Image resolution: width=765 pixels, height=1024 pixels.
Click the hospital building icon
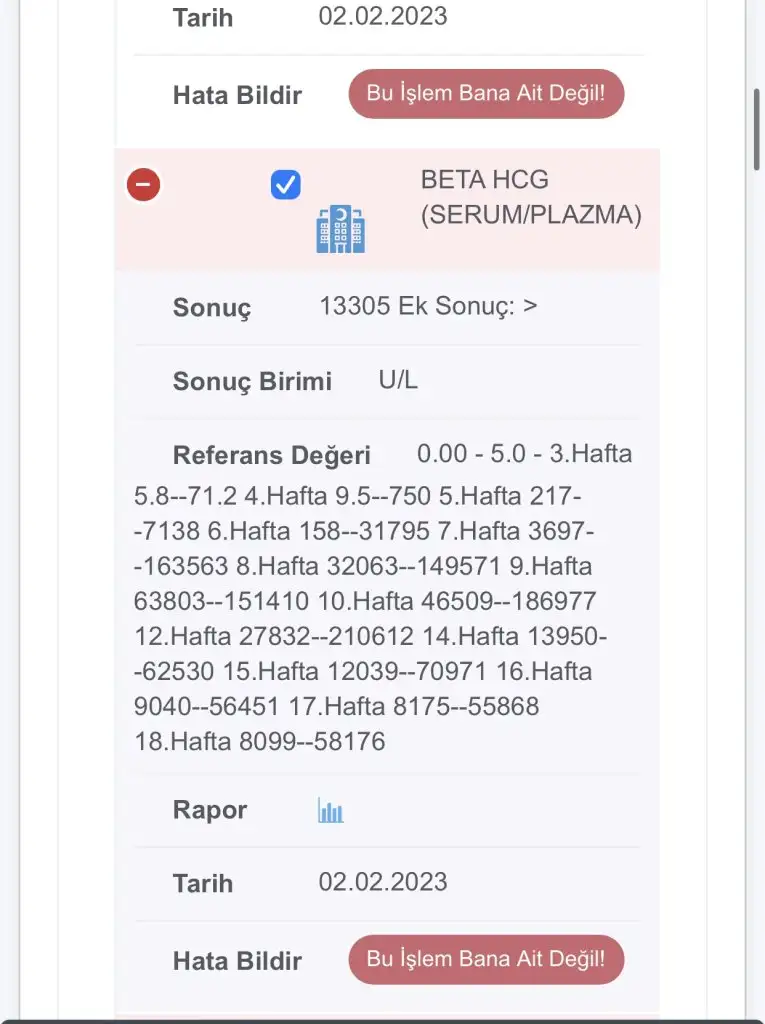click(341, 229)
